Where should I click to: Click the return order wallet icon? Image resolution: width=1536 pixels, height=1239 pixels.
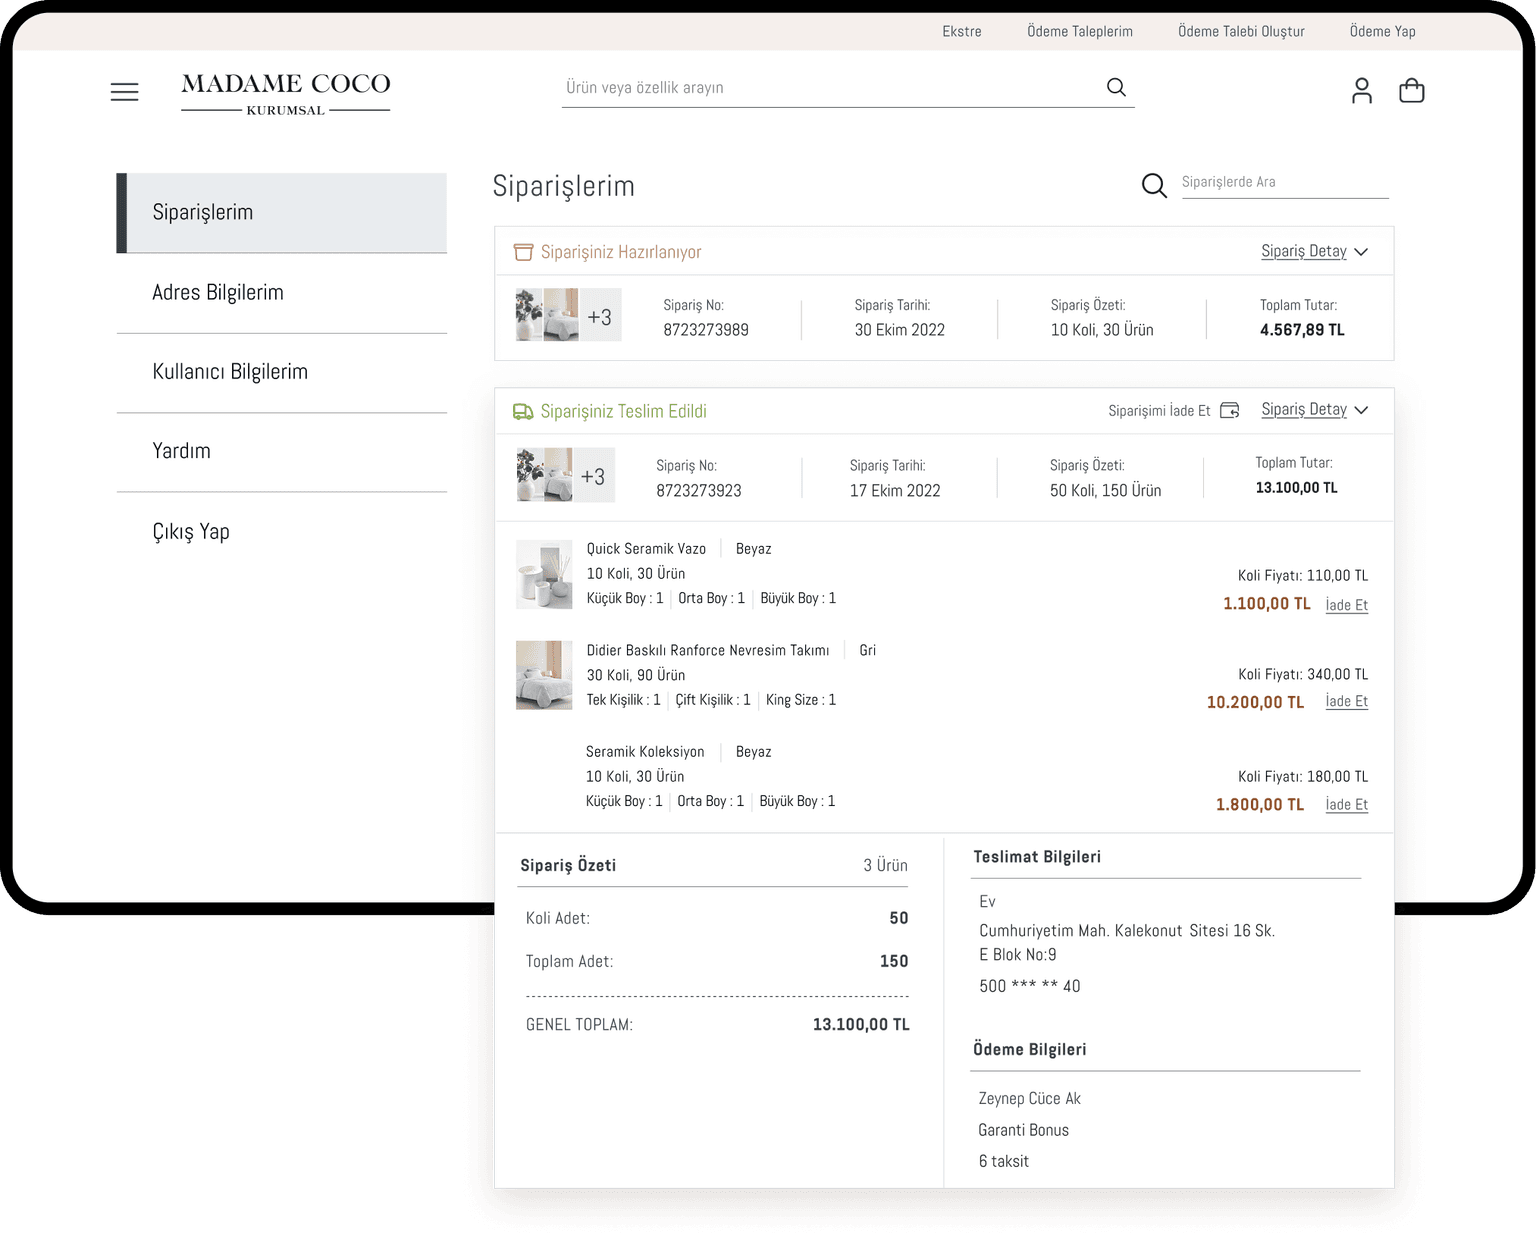1230,410
